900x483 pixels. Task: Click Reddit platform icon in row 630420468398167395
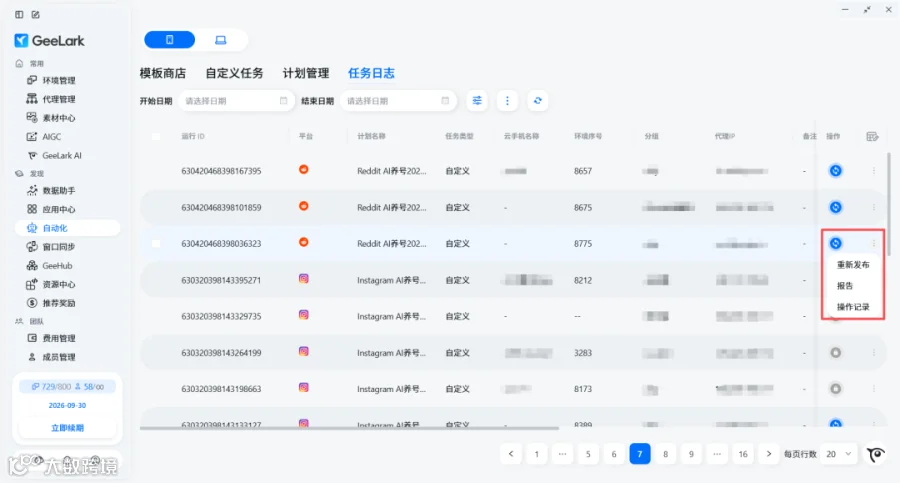pos(304,169)
